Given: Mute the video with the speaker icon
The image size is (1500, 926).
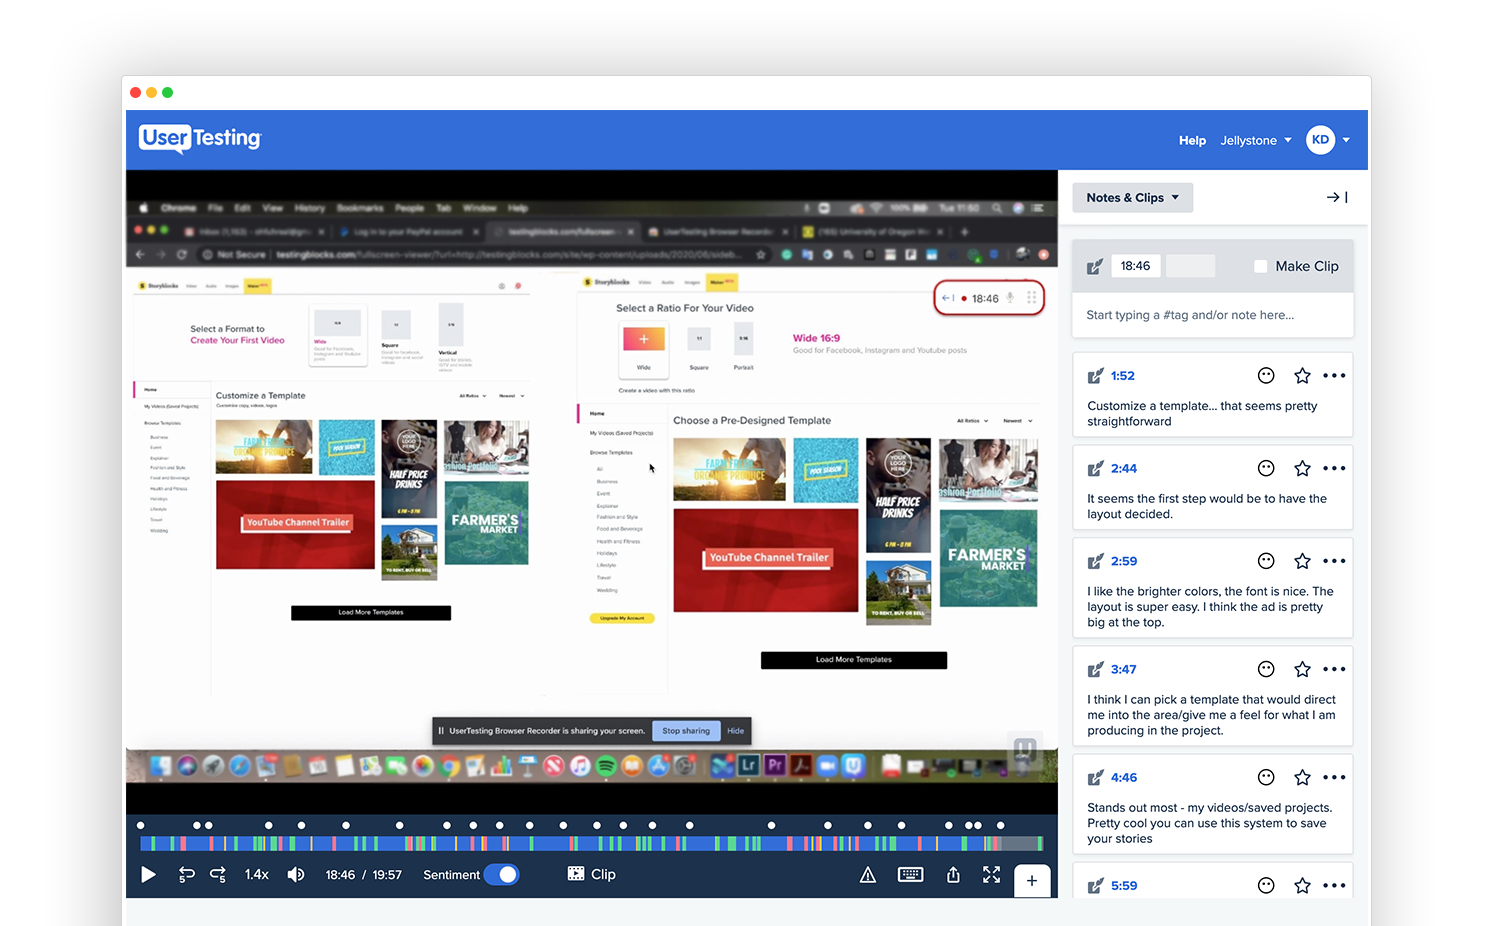Looking at the screenshot, I should coord(296,875).
